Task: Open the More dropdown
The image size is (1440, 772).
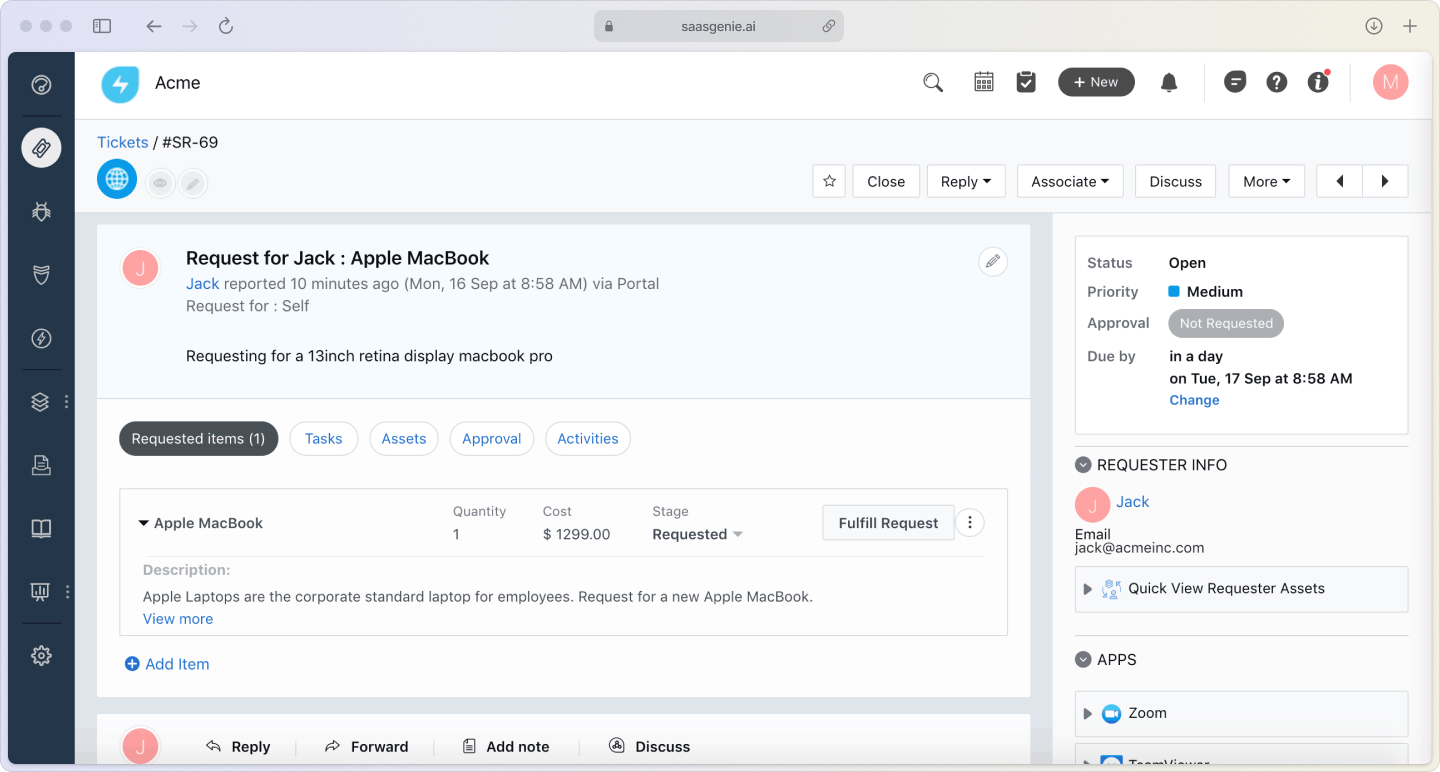Action: tap(1266, 181)
